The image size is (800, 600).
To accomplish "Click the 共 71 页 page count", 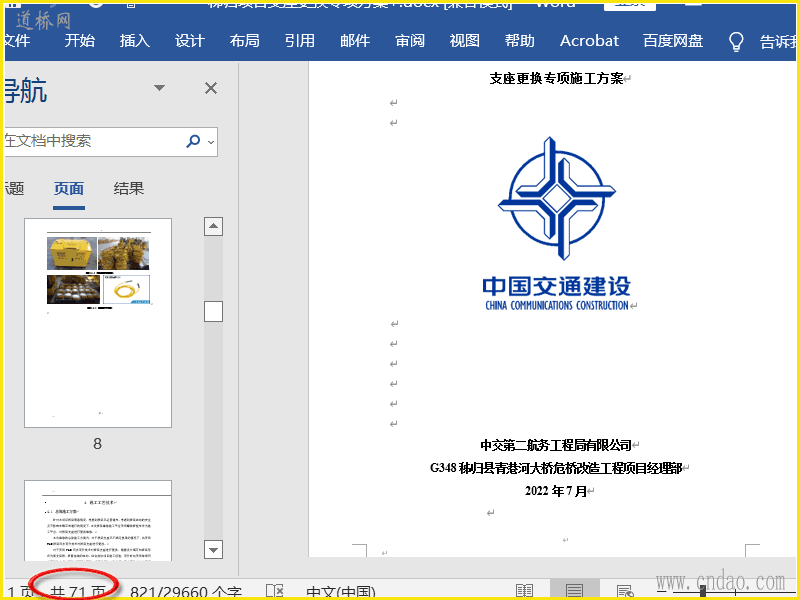I will point(78,592).
